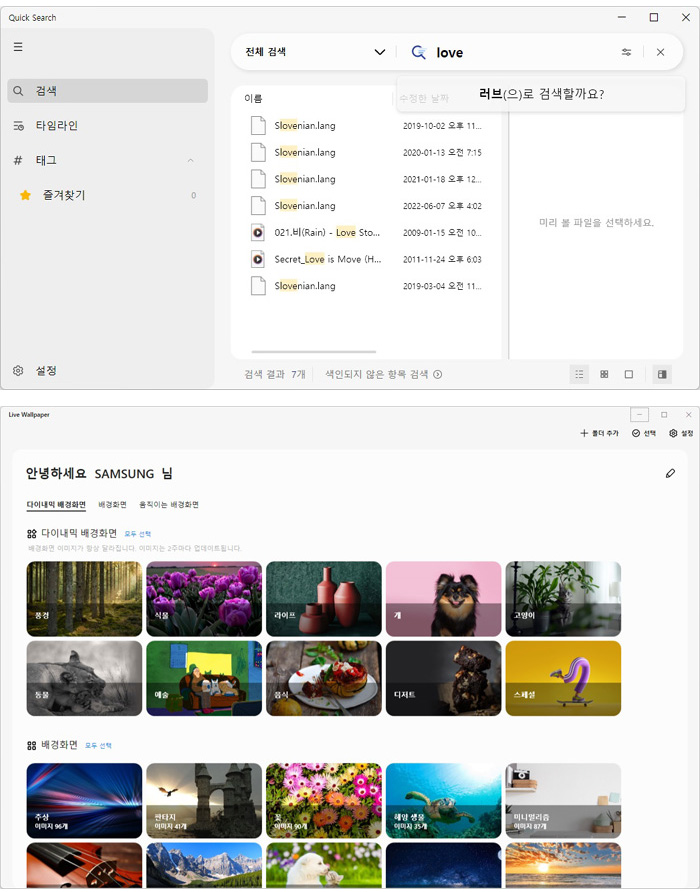Select the 021.비(Rain) - Love Story file

pos(367,233)
